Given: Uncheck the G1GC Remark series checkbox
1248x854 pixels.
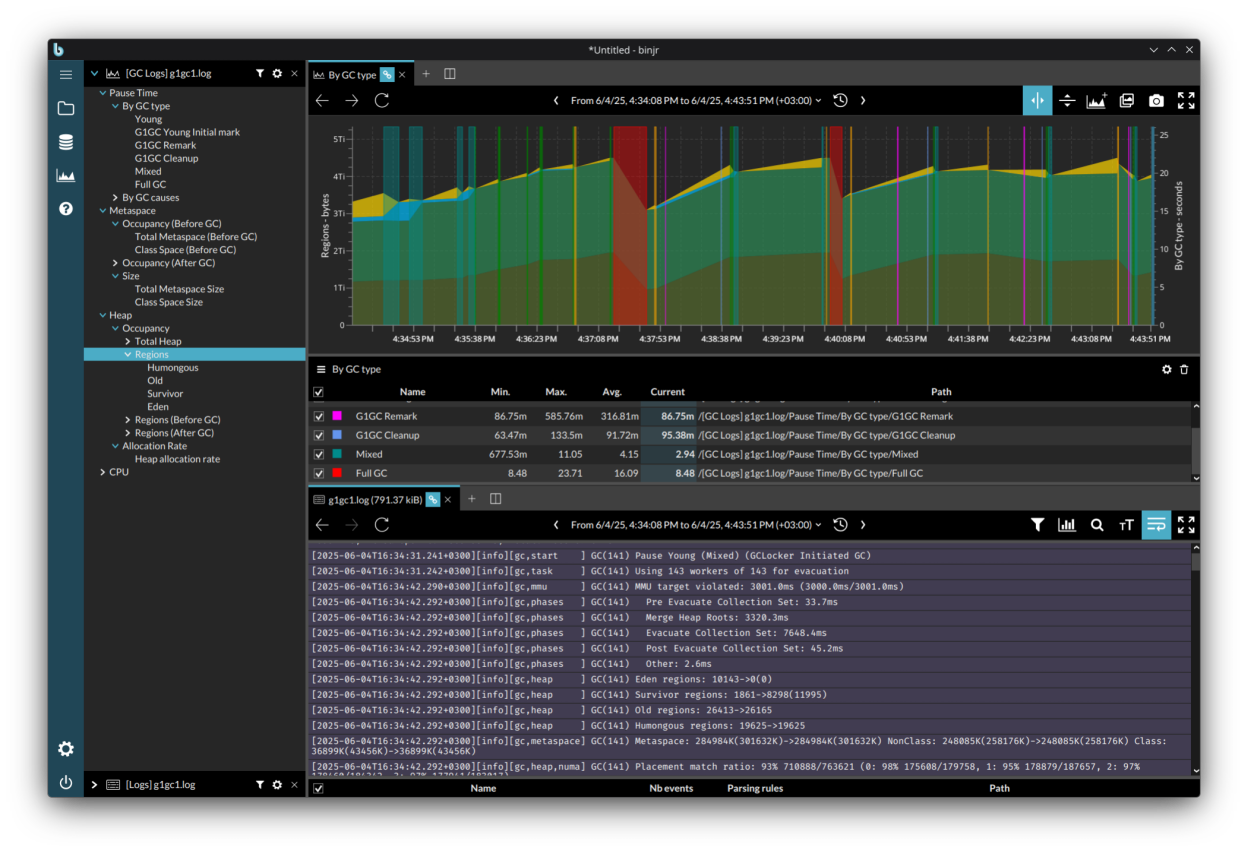Looking at the screenshot, I should [x=319, y=416].
